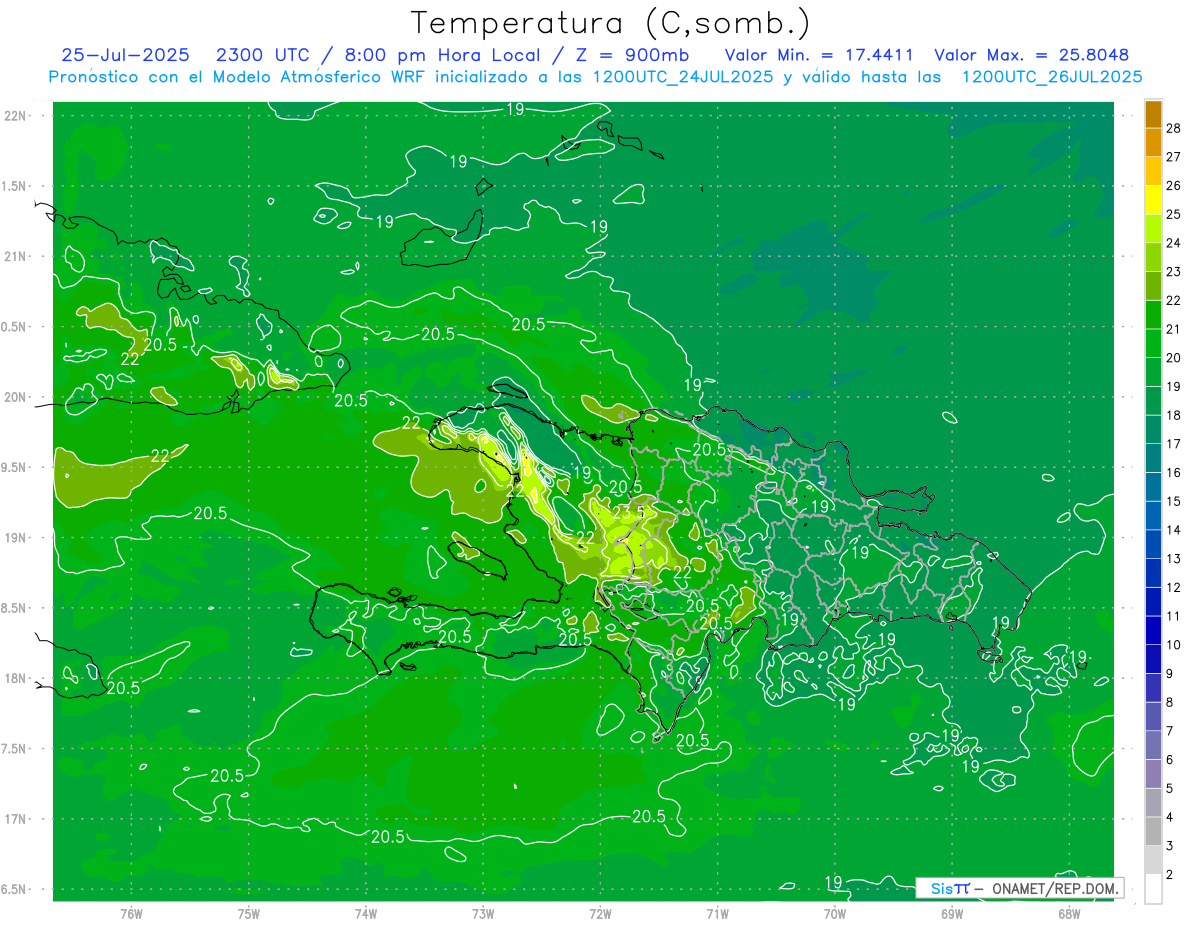Pick the teal legend swatch between 16 and 17
Screen dimensions: 1200x927
click(x=1153, y=459)
